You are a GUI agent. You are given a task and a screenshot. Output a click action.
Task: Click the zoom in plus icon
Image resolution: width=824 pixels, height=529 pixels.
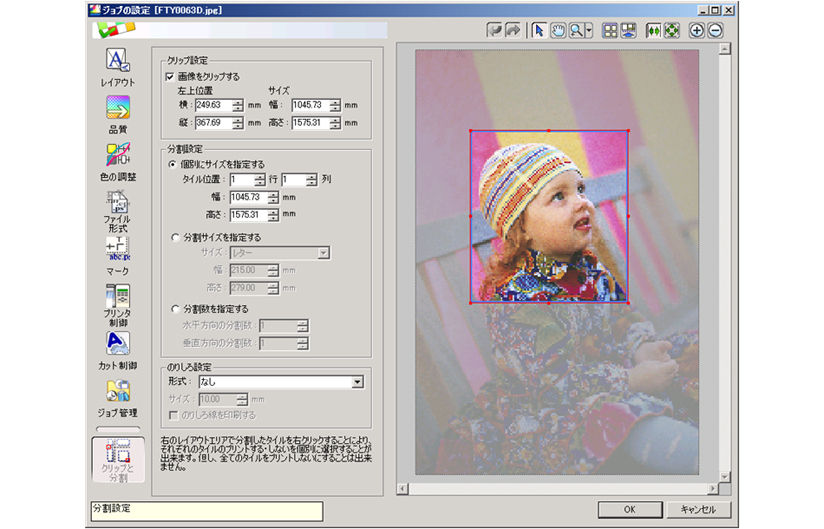click(697, 30)
